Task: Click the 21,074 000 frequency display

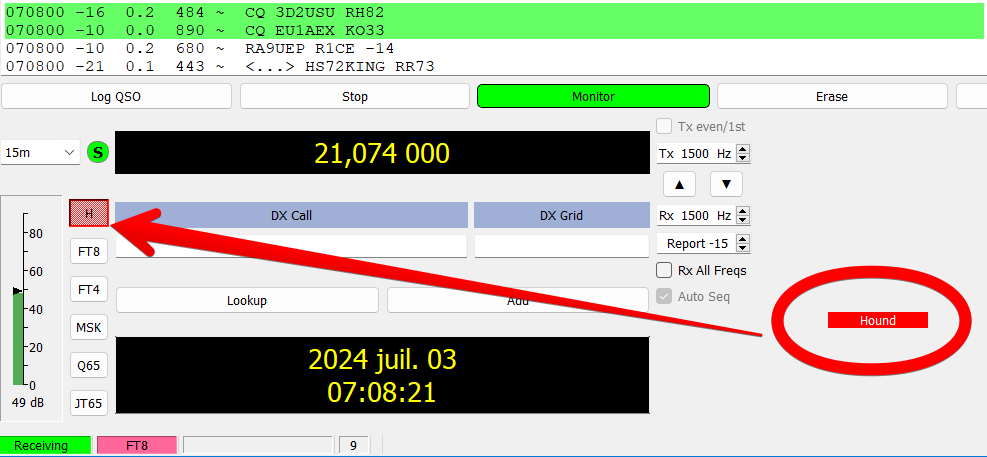Action: pyautogui.click(x=382, y=153)
